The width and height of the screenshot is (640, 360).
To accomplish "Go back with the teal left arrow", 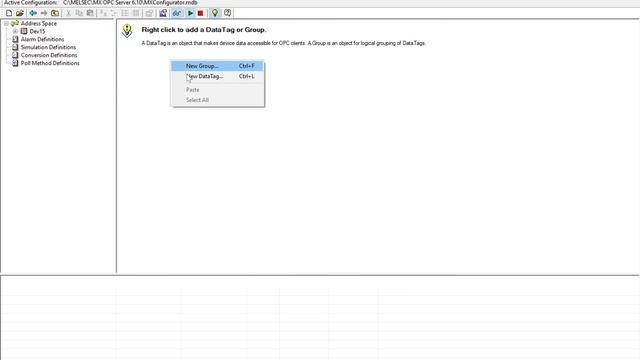I will click(x=33, y=13).
